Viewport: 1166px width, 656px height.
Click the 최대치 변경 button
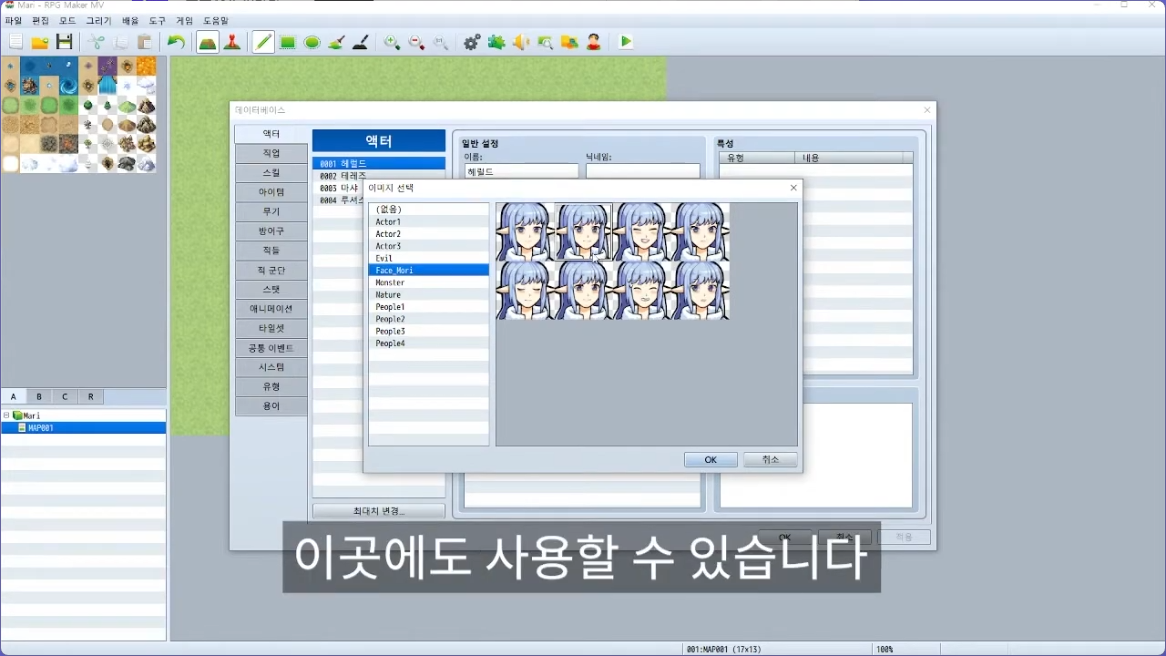click(379, 511)
